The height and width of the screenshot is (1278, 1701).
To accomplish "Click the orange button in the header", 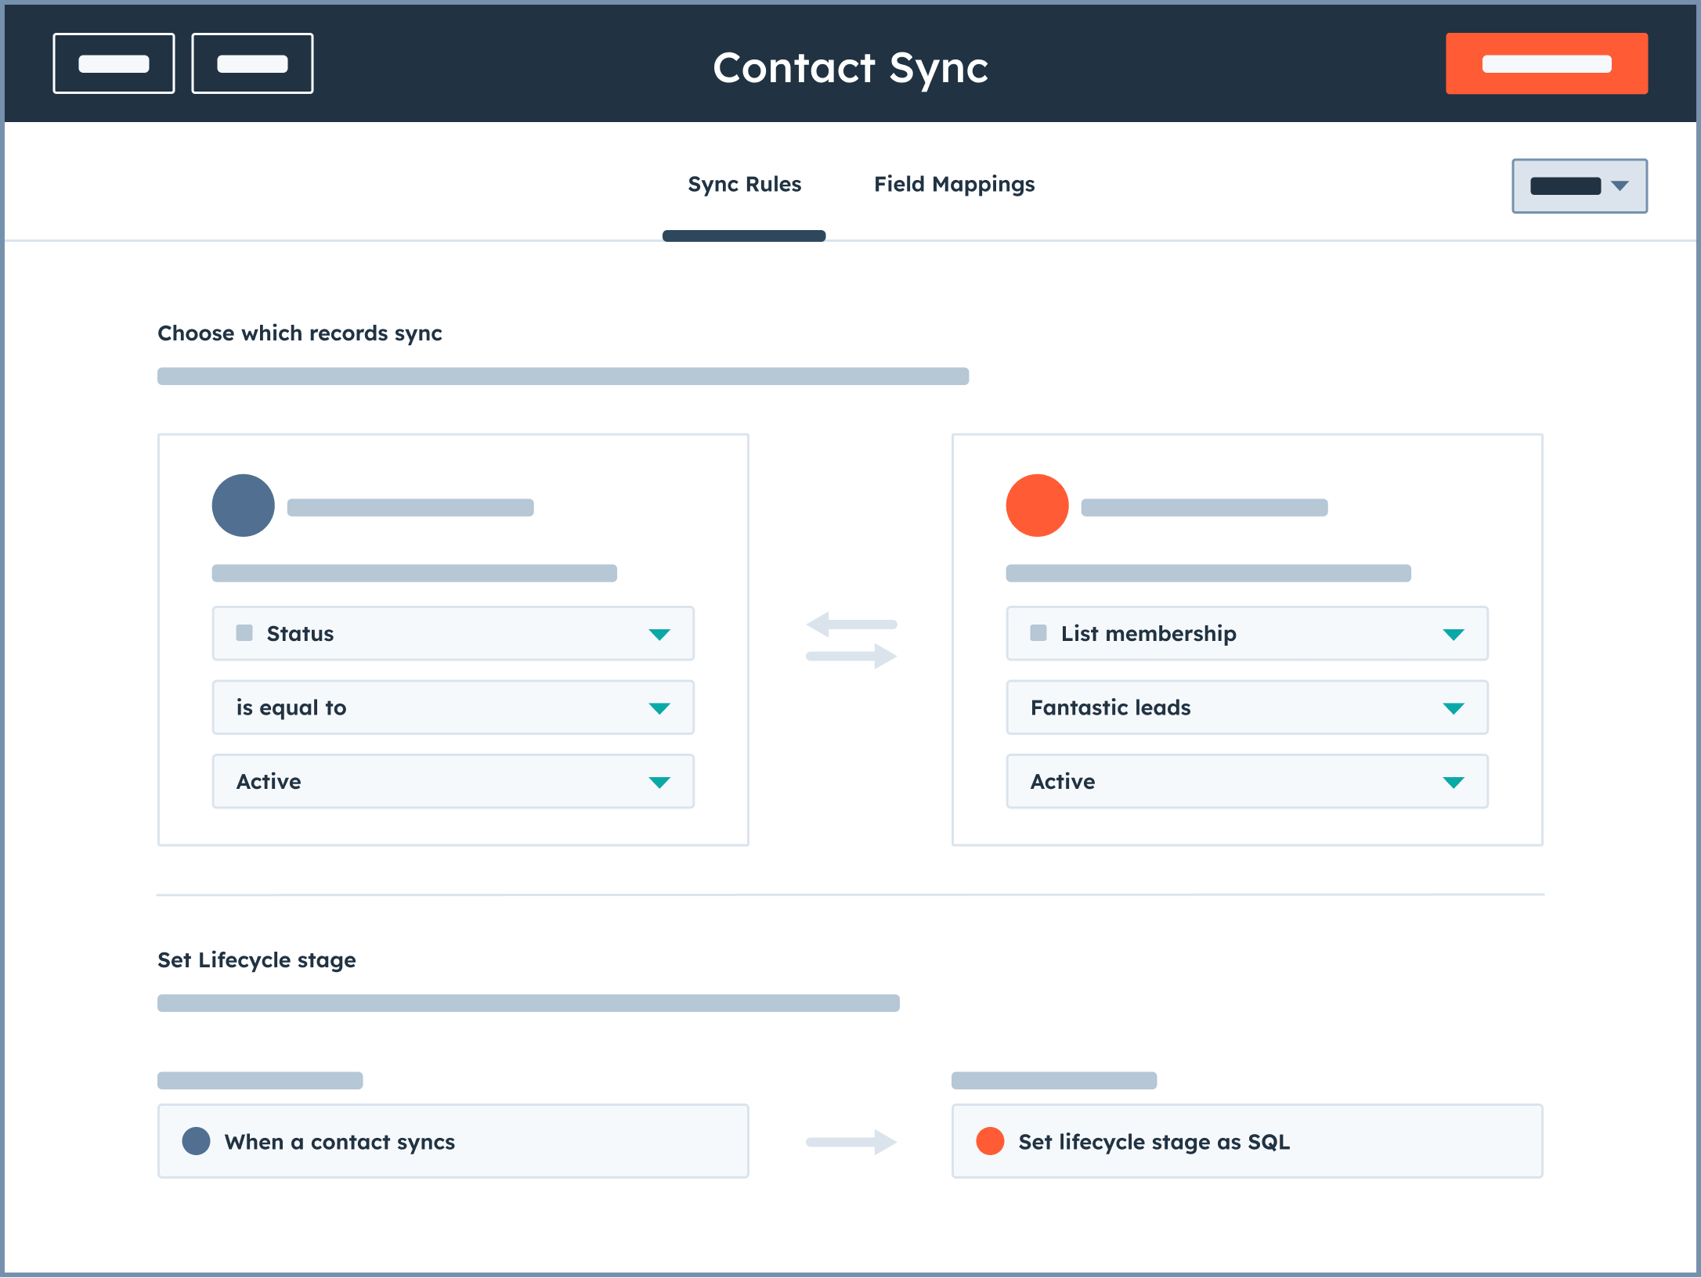I will 1546,64.
